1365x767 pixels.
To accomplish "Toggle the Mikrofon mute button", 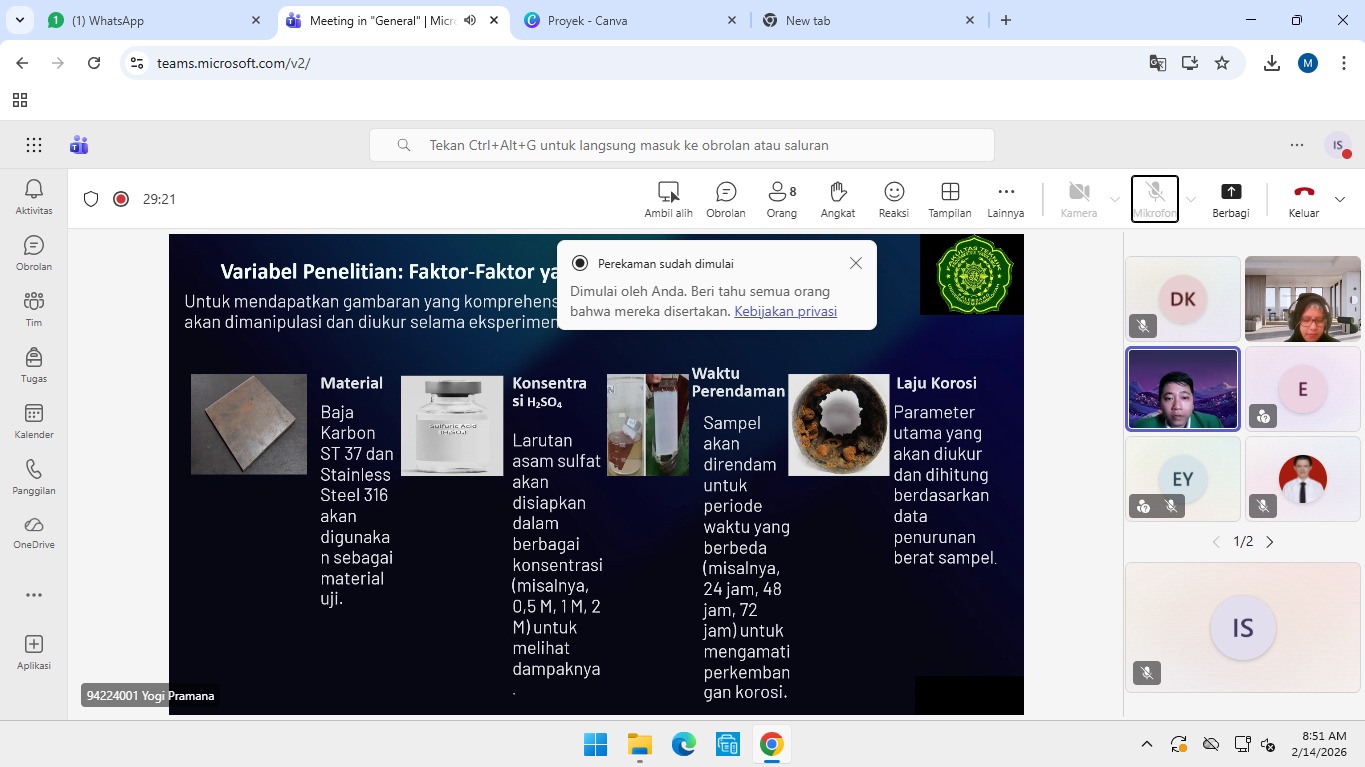I will (x=1154, y=198).
